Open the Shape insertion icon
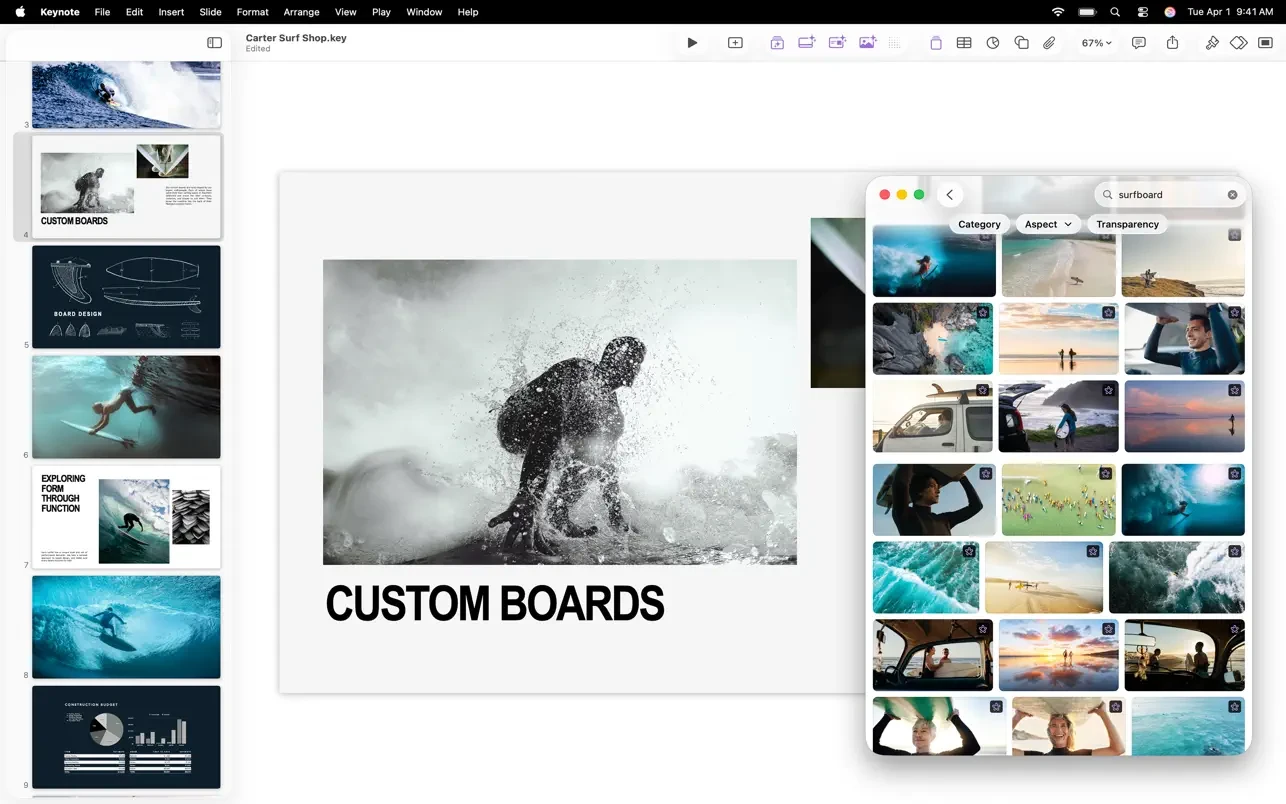 (x=1021, y=43)
